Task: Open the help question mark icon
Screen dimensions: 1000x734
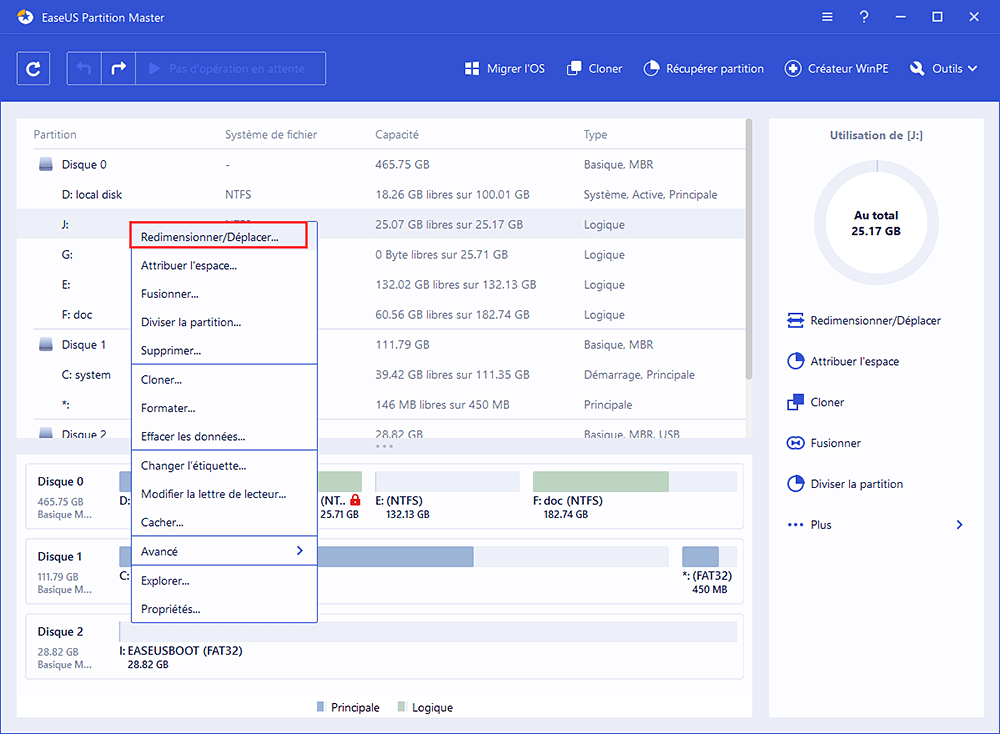Action: [x=864, y=17]
